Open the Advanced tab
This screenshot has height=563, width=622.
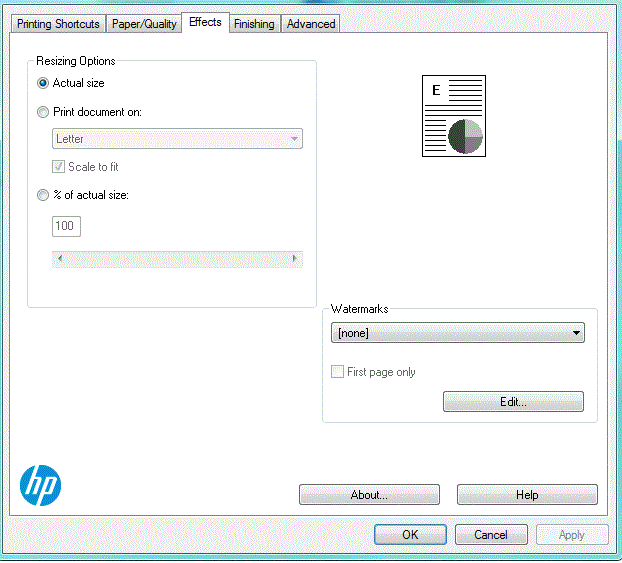click(x=311, y=24)
